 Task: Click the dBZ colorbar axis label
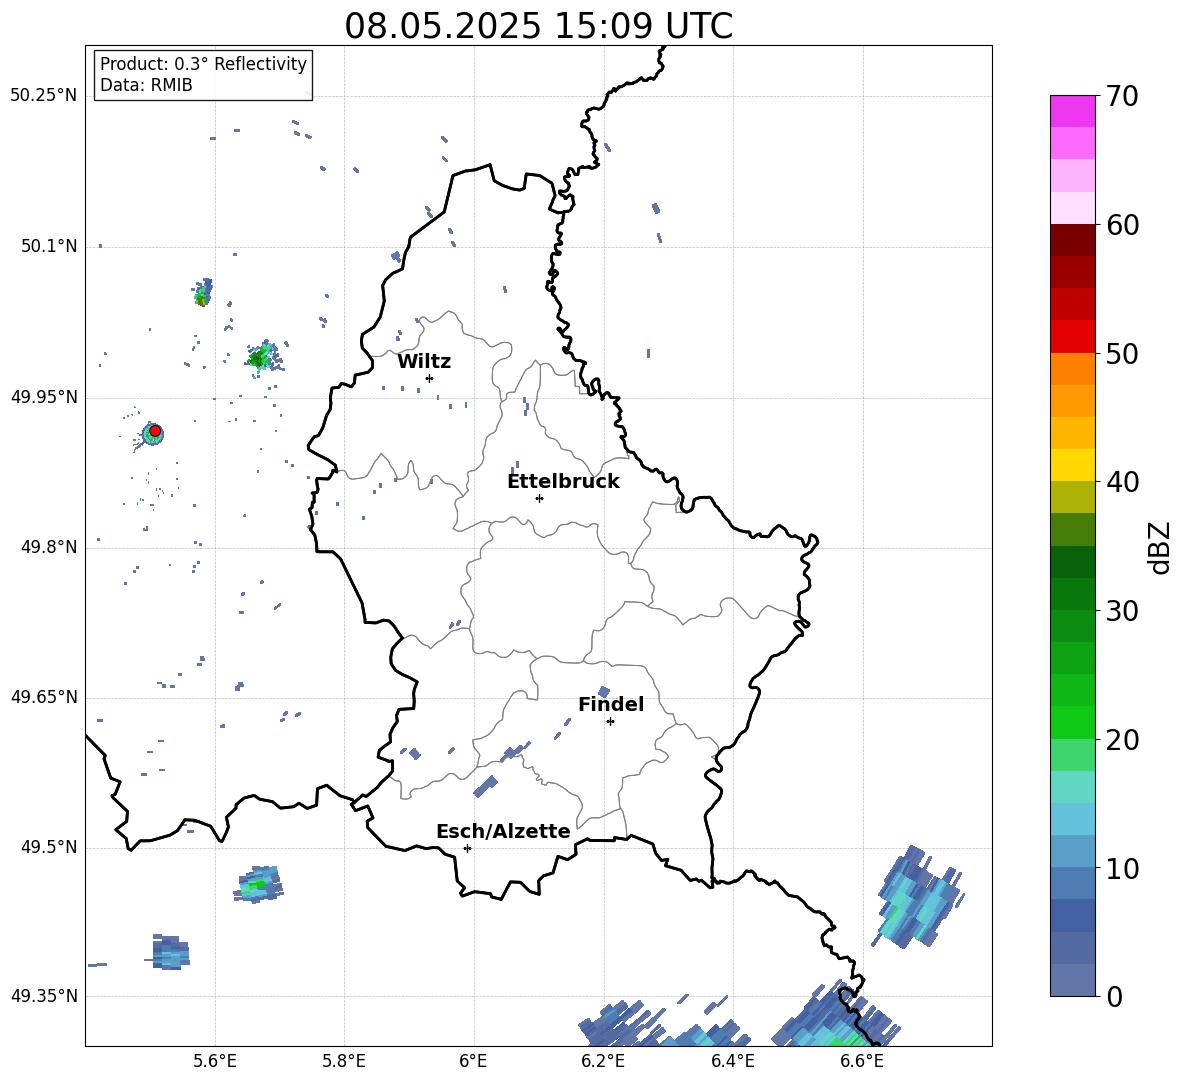[x=1159, y=547]
